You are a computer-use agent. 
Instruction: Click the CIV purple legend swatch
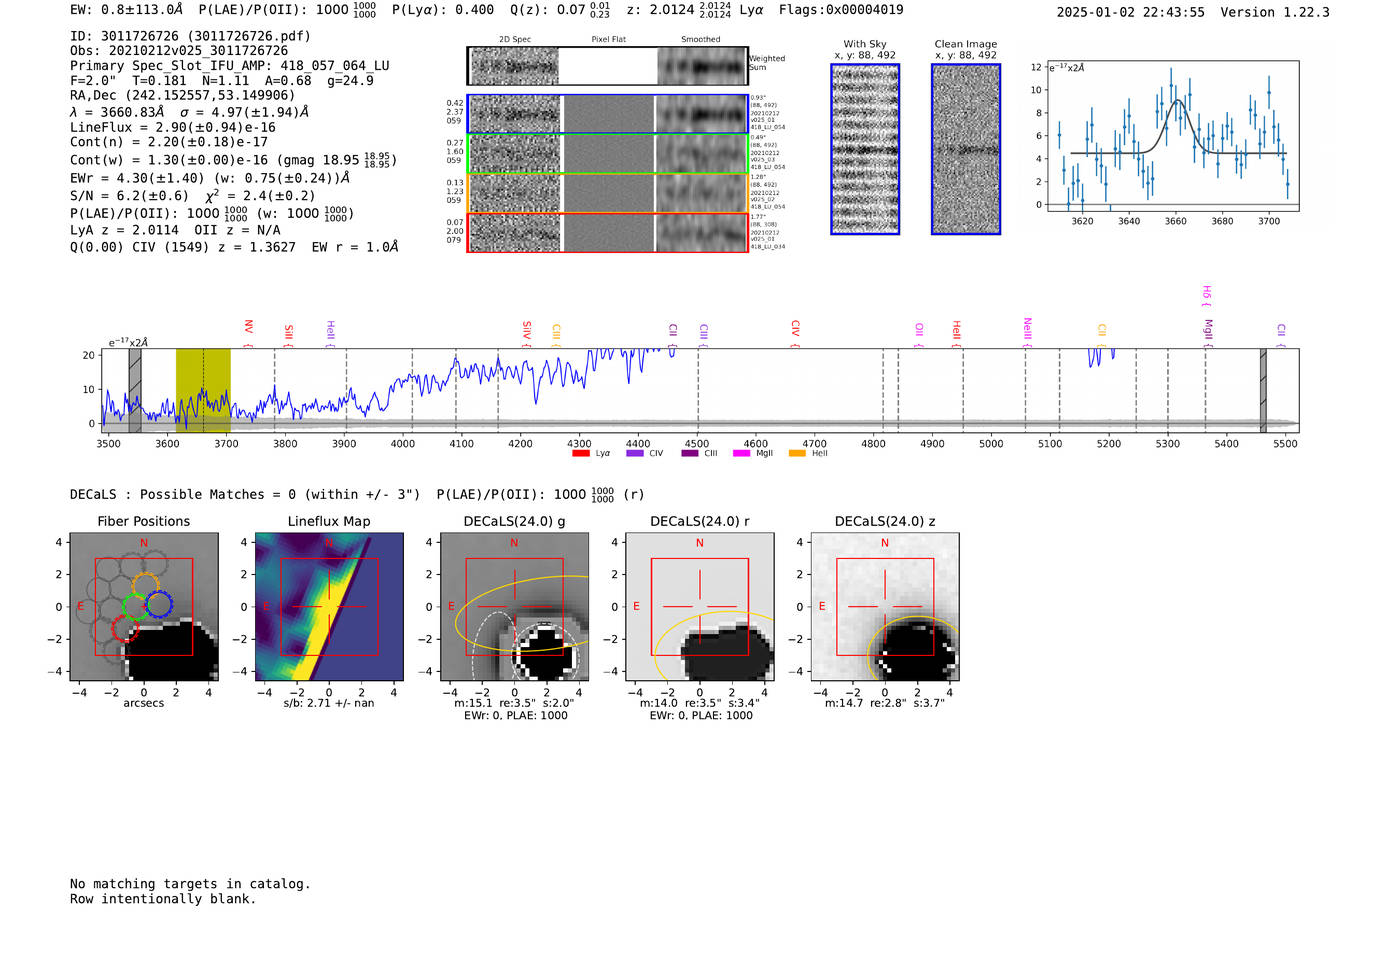(x=634, y=454)
